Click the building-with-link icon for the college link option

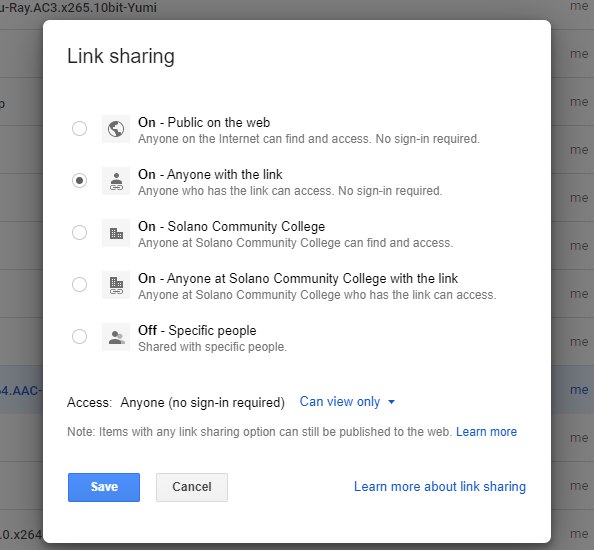(x=116, y=285)
